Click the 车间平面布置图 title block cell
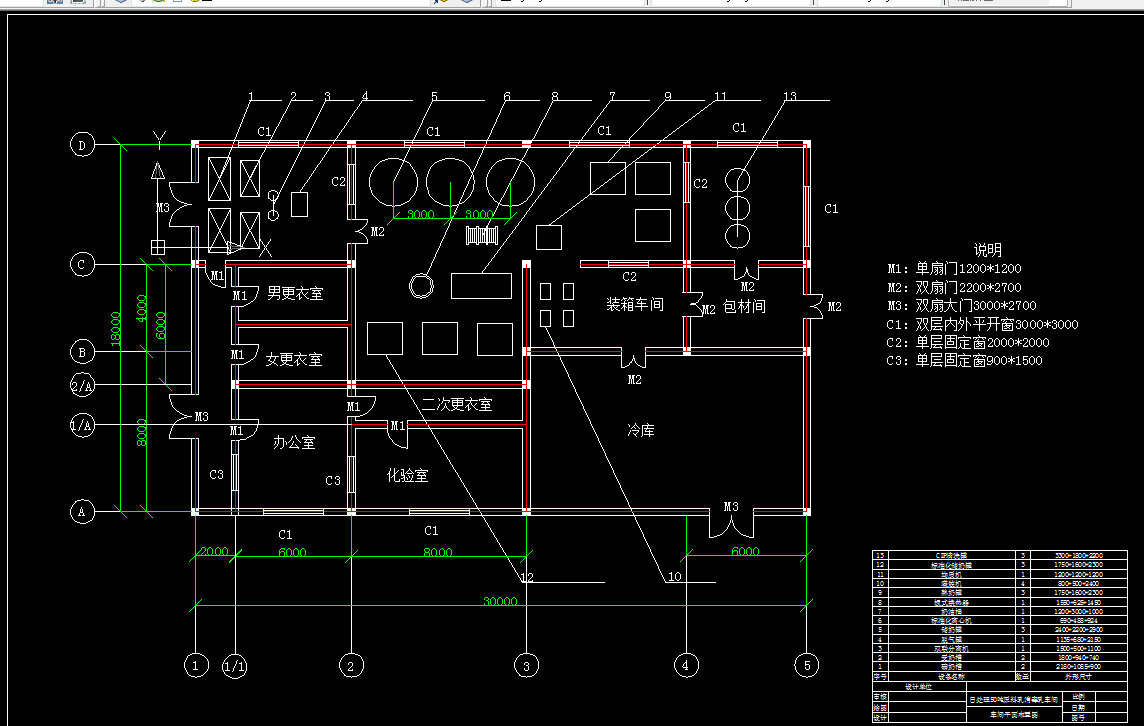 coord(1014,715)
